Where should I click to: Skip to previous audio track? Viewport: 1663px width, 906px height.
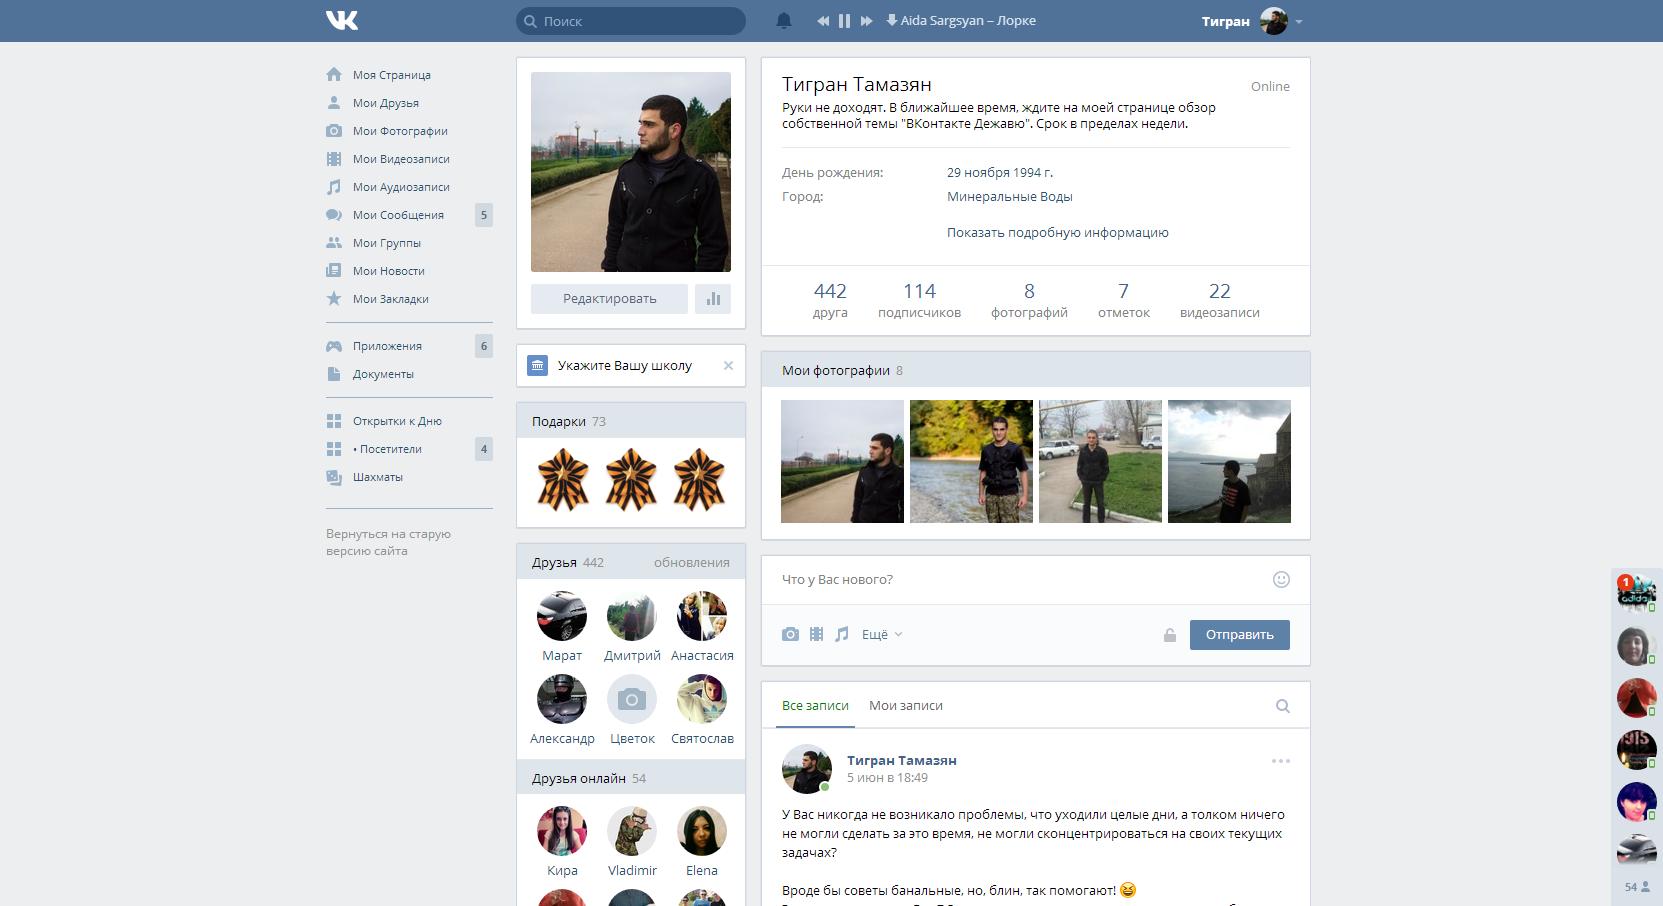pos(823,20)
